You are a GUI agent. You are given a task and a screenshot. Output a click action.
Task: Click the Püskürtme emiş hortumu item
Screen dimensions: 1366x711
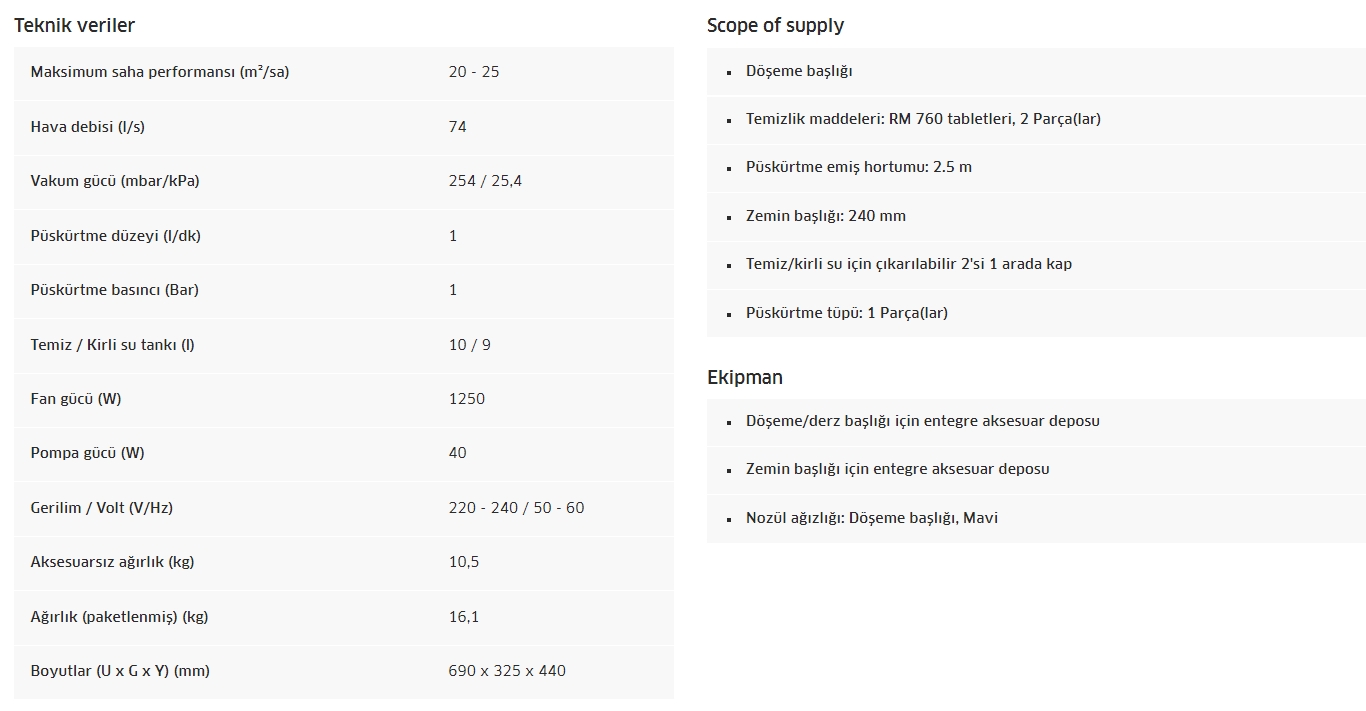[x=1036, y=167]
